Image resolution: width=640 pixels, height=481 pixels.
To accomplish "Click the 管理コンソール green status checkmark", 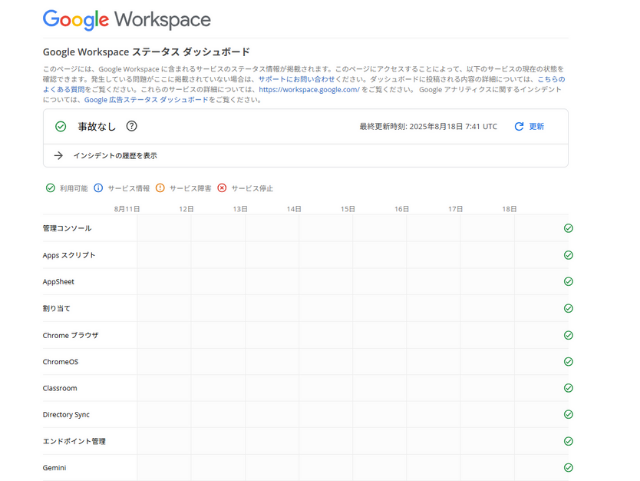I will click(x=568, y=228).
